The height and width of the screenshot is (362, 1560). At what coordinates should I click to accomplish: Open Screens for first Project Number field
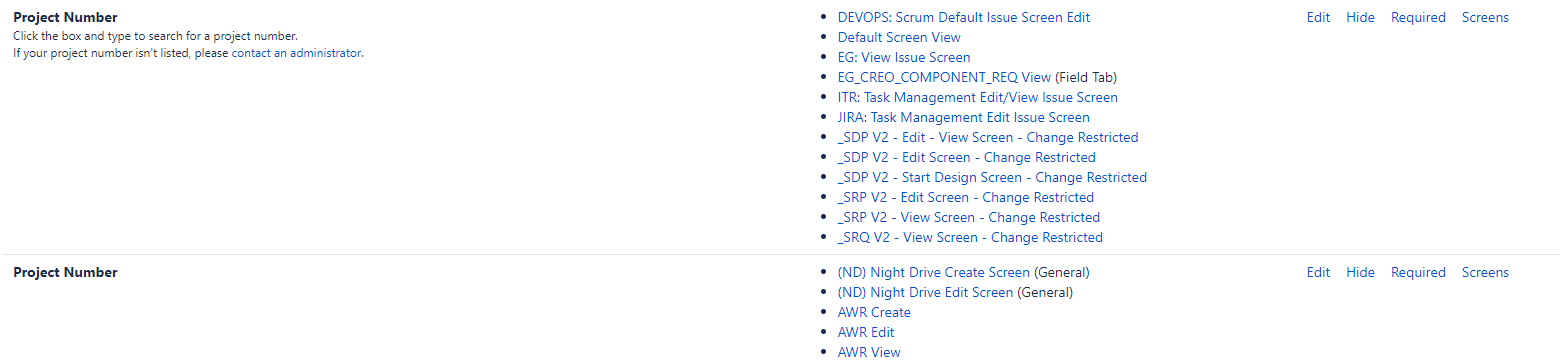[1485, 17]
